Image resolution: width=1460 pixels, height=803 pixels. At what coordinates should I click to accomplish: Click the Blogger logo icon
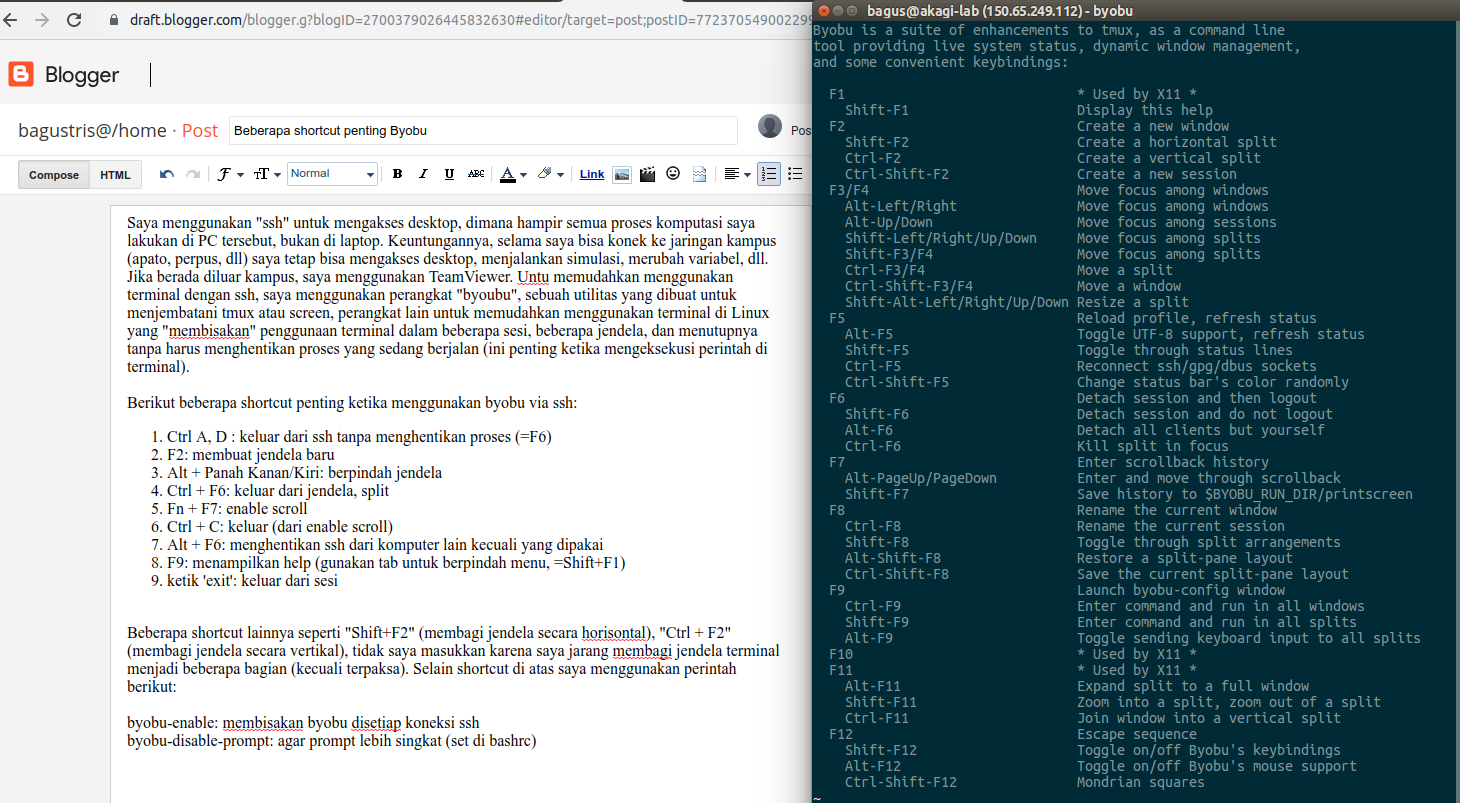(20, 74)
